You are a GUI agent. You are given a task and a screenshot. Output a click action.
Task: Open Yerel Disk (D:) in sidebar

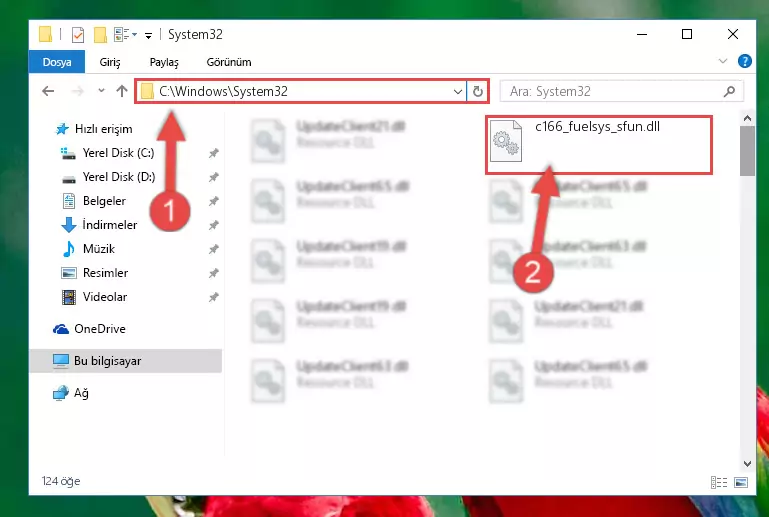(x=108, y=177)
